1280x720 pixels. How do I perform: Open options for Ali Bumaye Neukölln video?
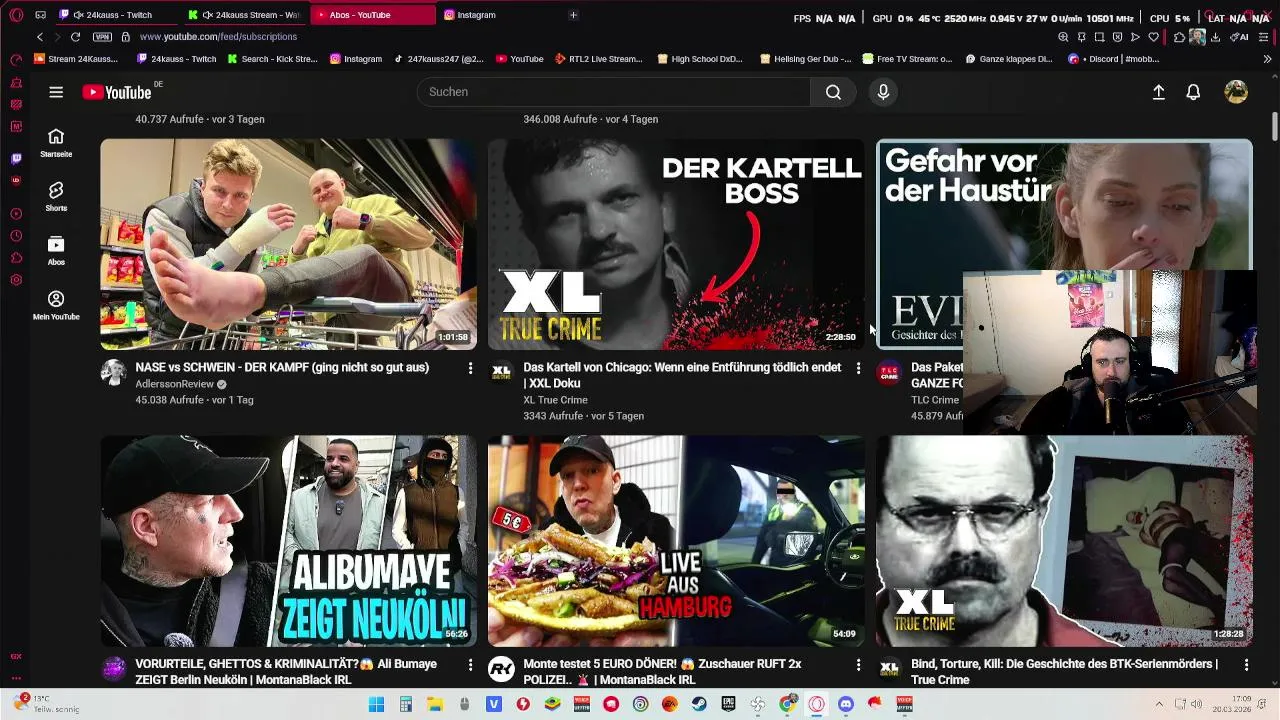click(x=470, y=664)
